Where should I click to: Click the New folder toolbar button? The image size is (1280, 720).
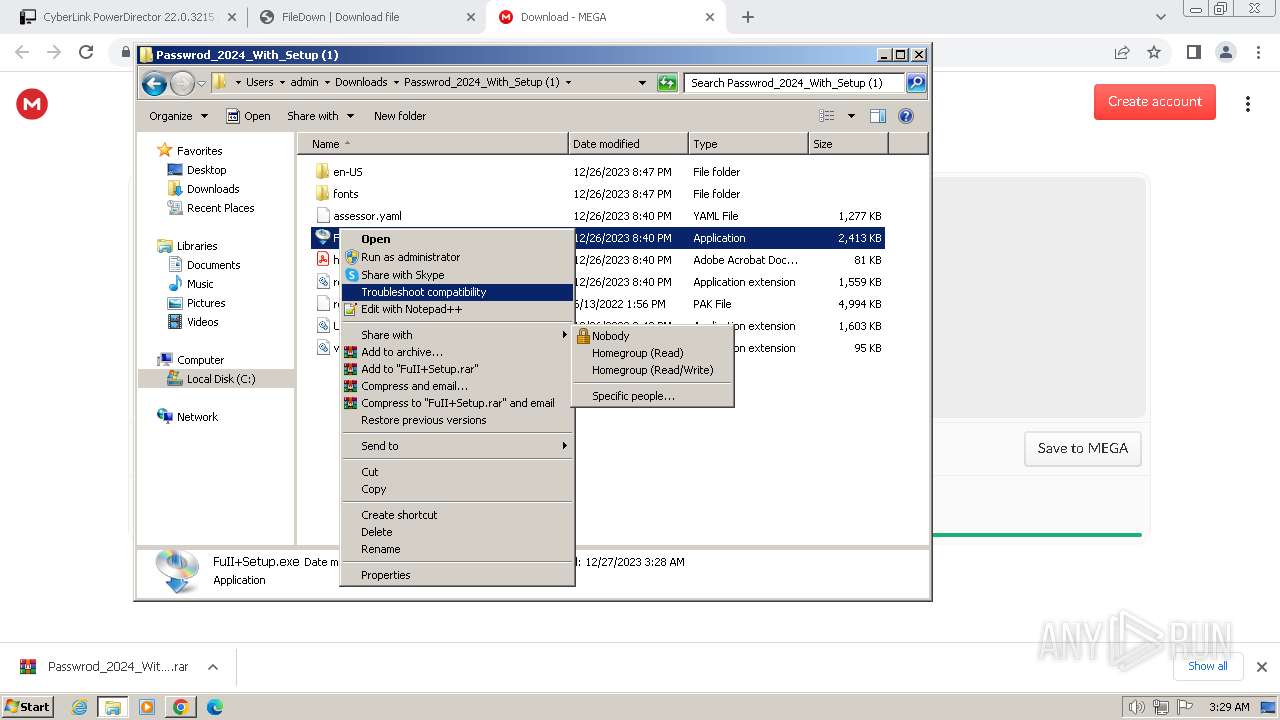pyautogui.click(x=400, y=116)
